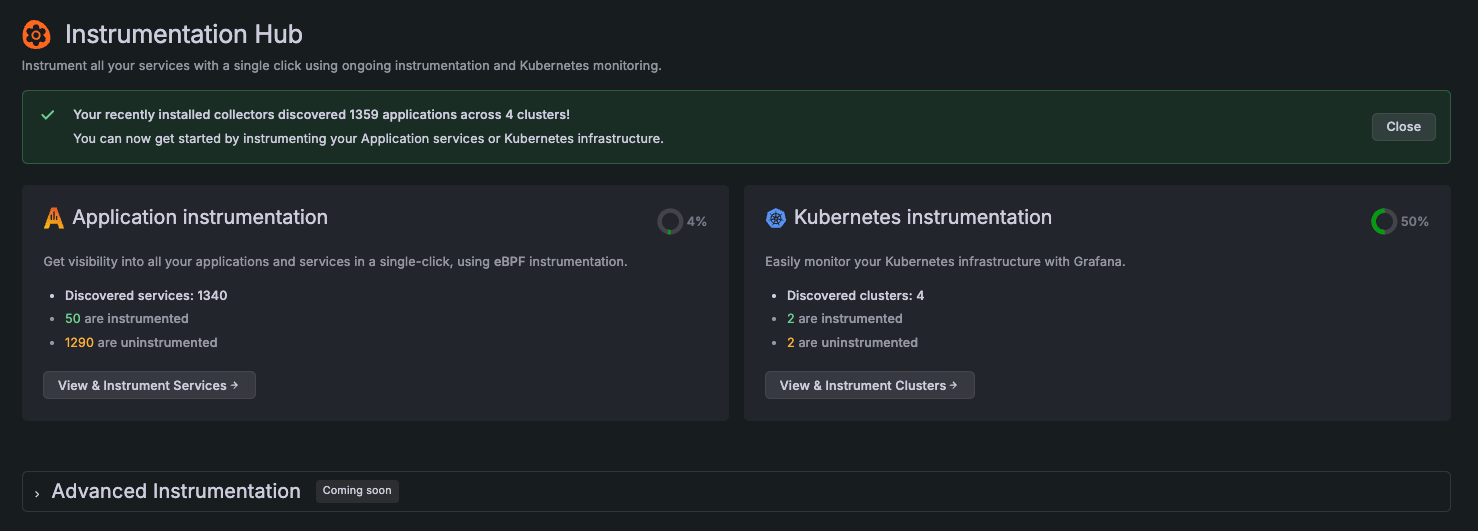This screenshot has width=1478, height=531.
Task: Expand the Advanced Instrumentation chevron
Action: (37, 493)
